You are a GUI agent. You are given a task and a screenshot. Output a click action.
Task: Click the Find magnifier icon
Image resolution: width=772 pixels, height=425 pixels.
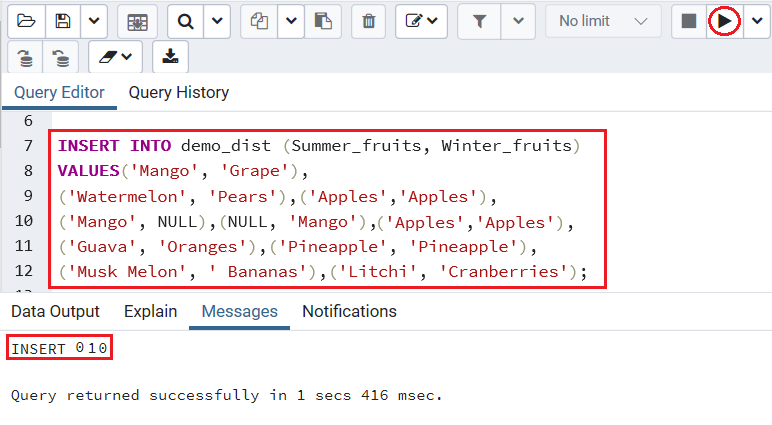click(x=185, y=21)
